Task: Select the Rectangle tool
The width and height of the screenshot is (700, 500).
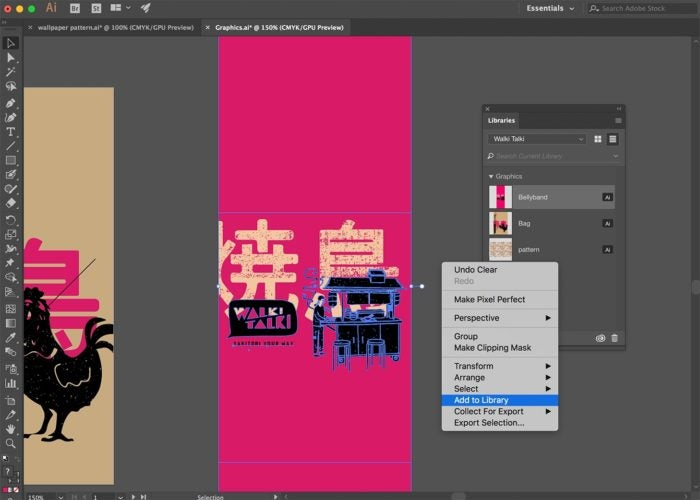Action: (x=11, y=160)
